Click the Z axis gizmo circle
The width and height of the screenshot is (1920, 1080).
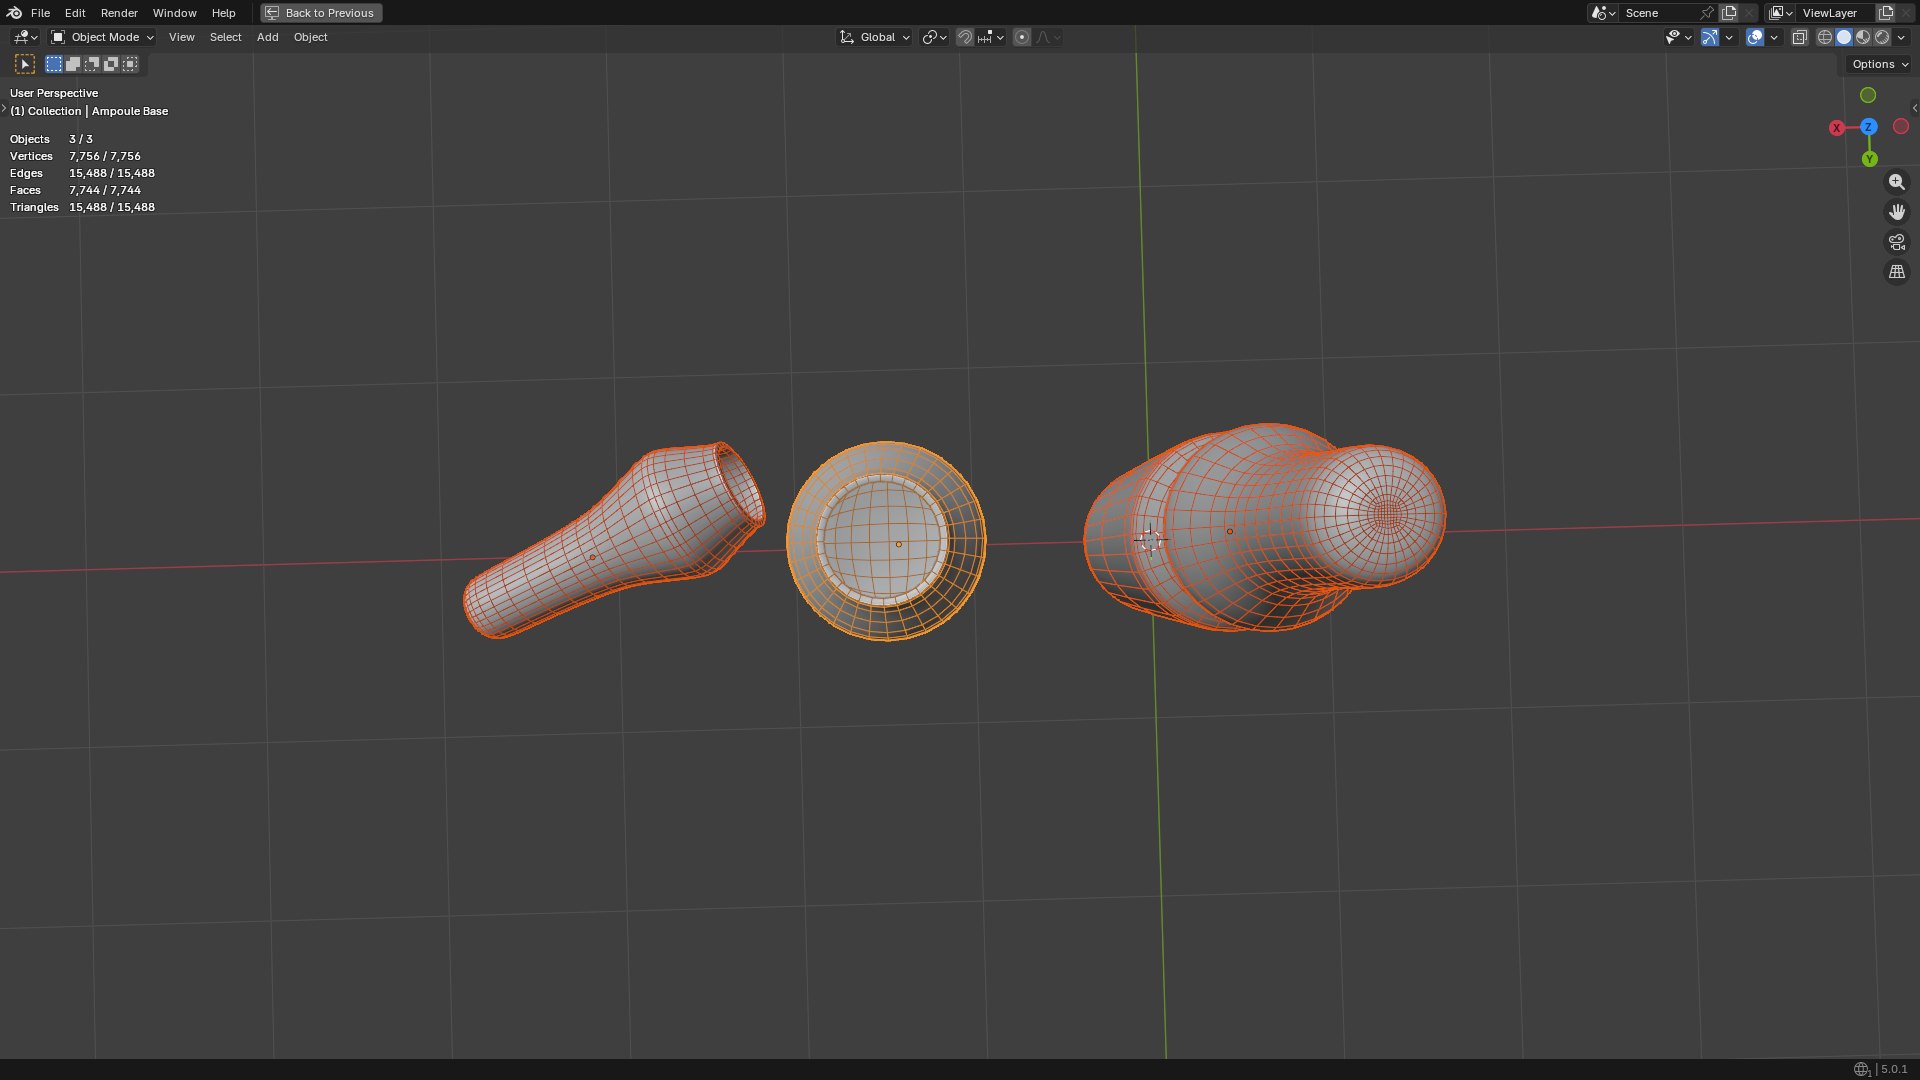click(1868, 127)
